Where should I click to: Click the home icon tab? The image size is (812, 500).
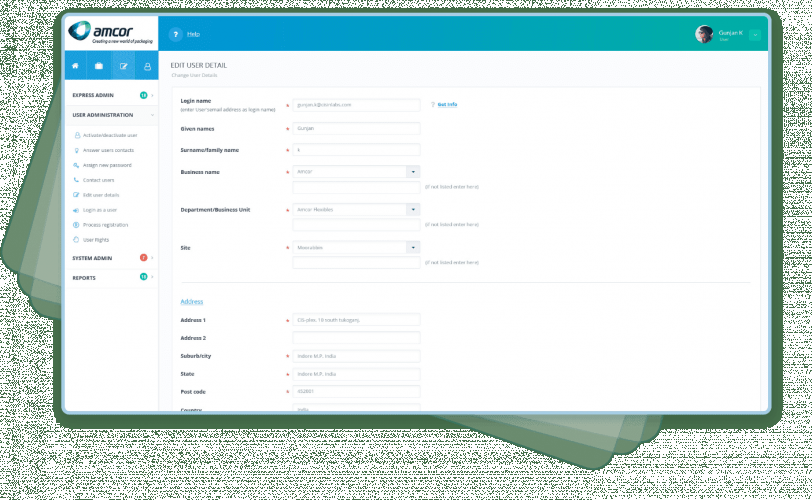(76, 66)
